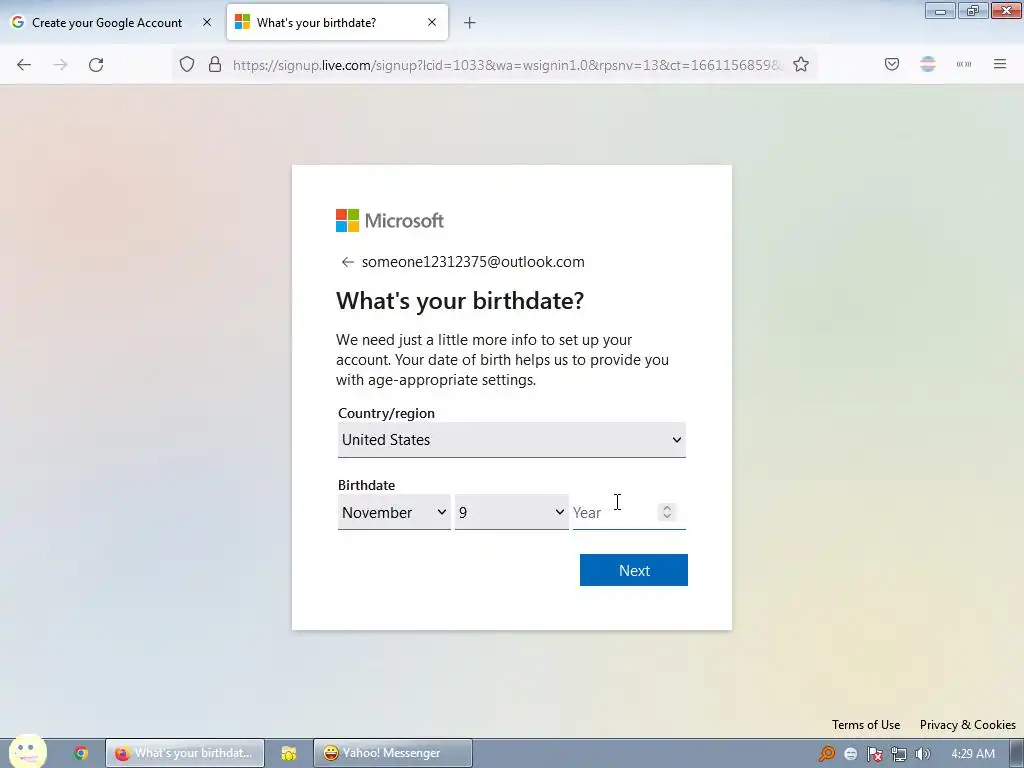Open the Terms of Use link
This screenshot has height=768, width=1024.
click(x=865, y=725)
